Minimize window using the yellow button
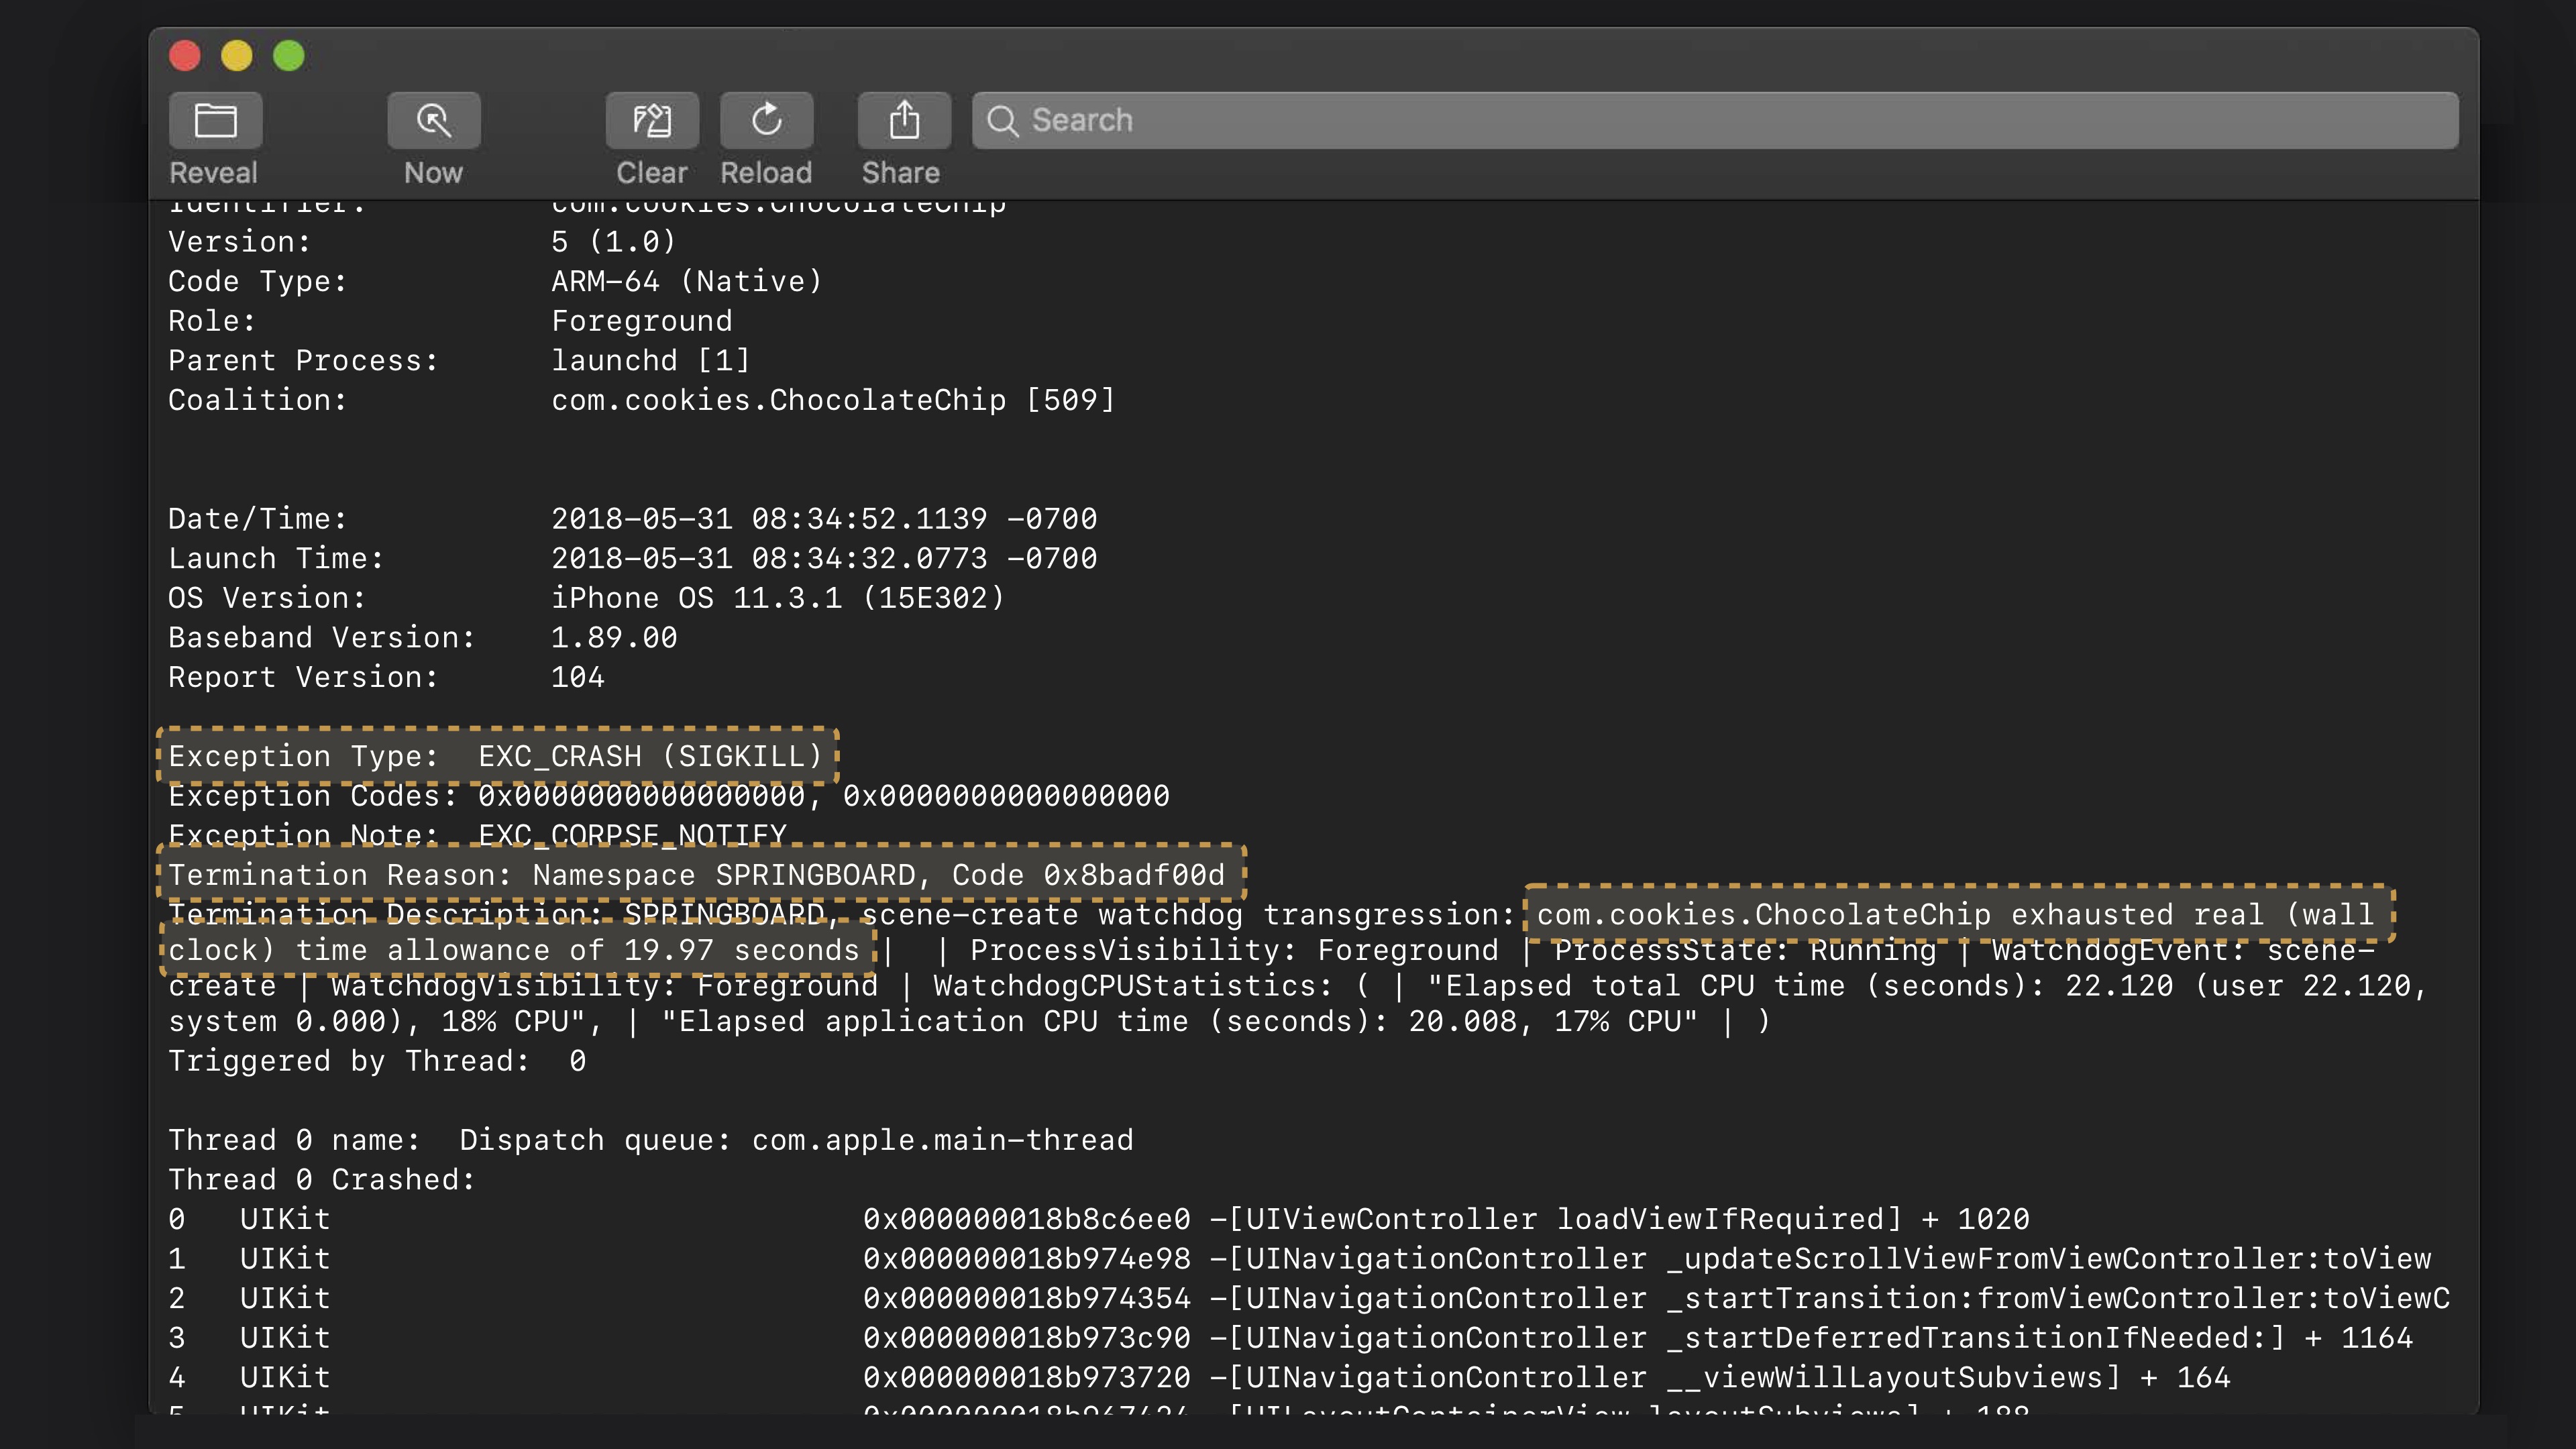The image size is (2576, 1449). 237,56
